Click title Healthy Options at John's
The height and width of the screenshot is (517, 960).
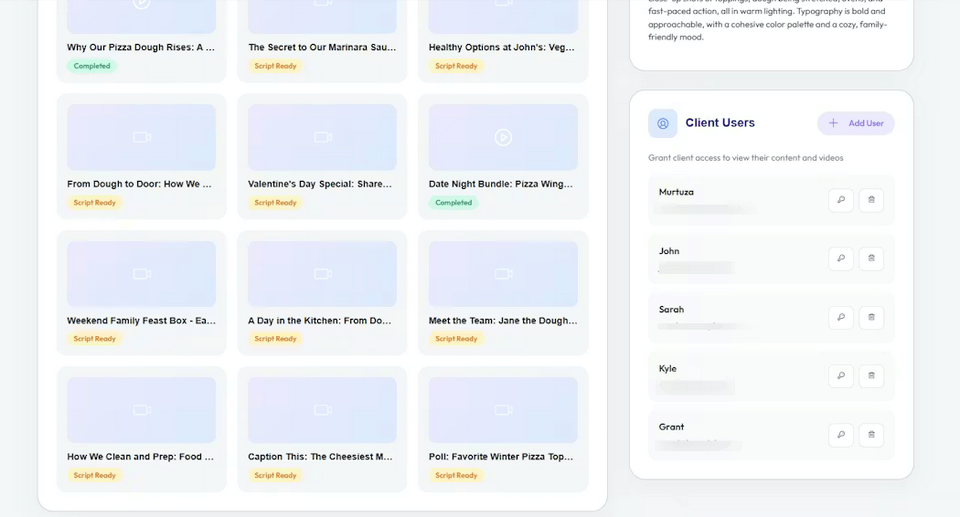[502, 47]
